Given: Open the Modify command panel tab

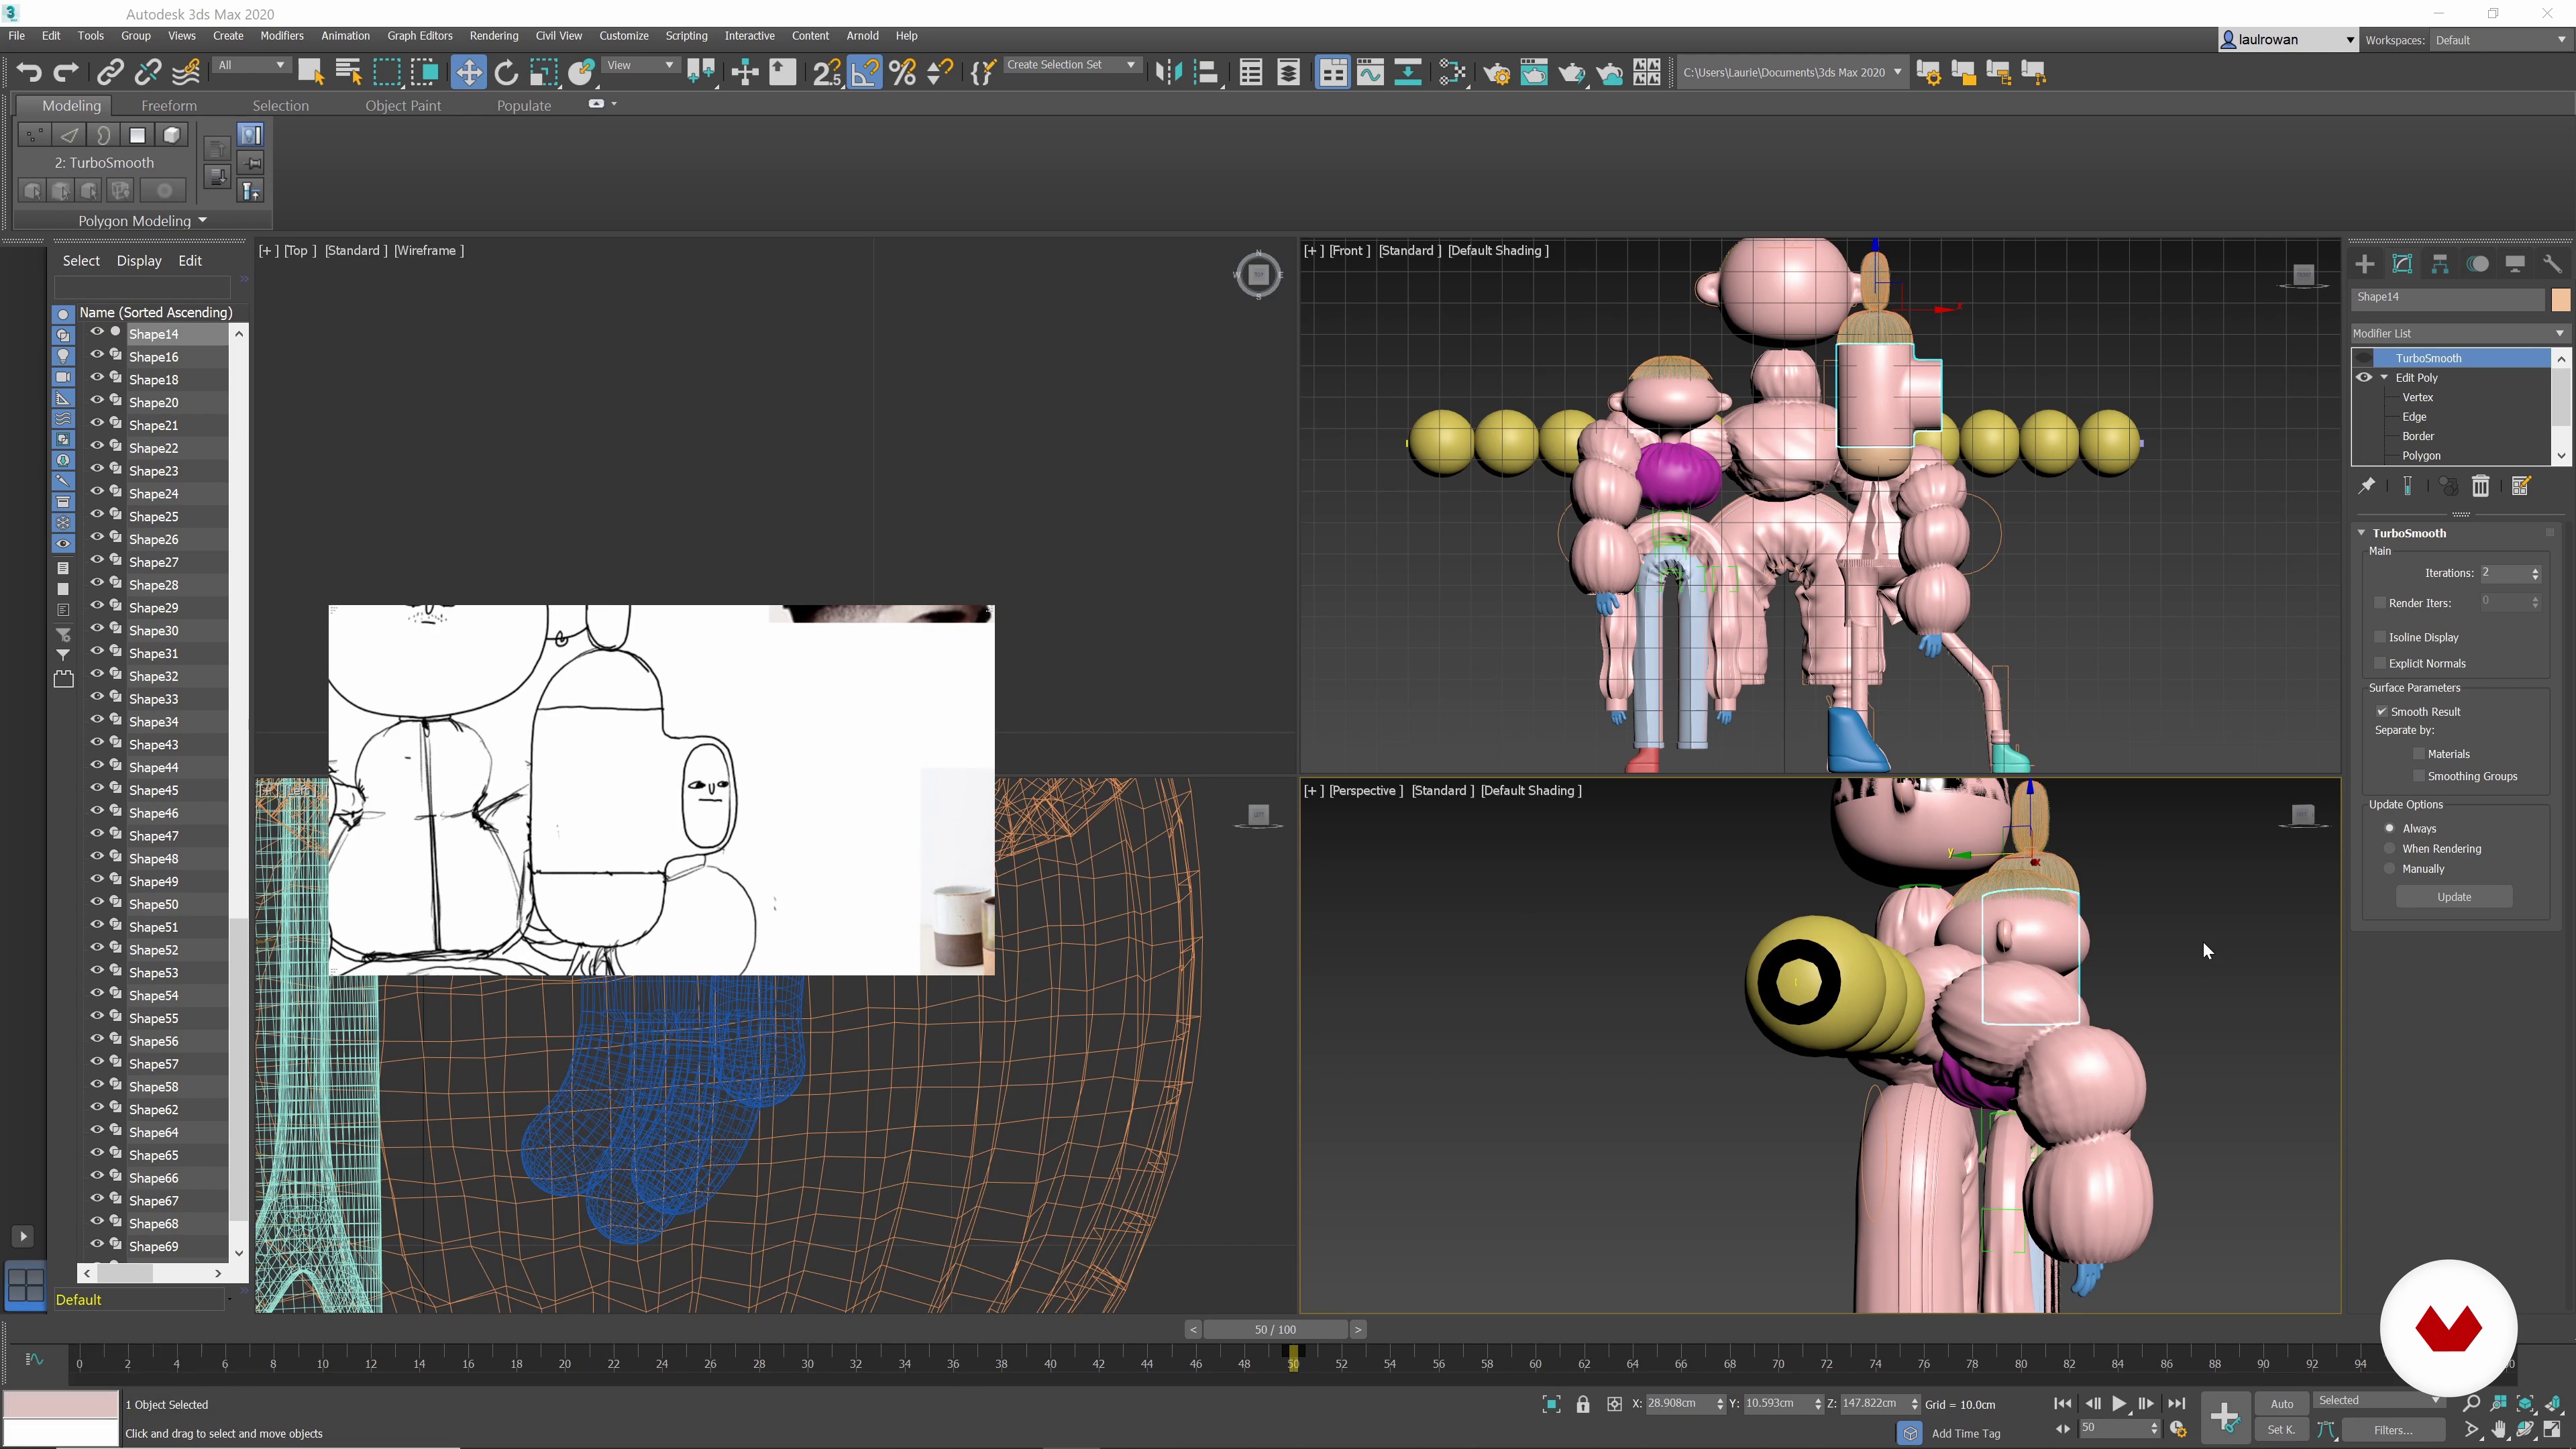Looking at the screenshot, I should (2403, 264).
